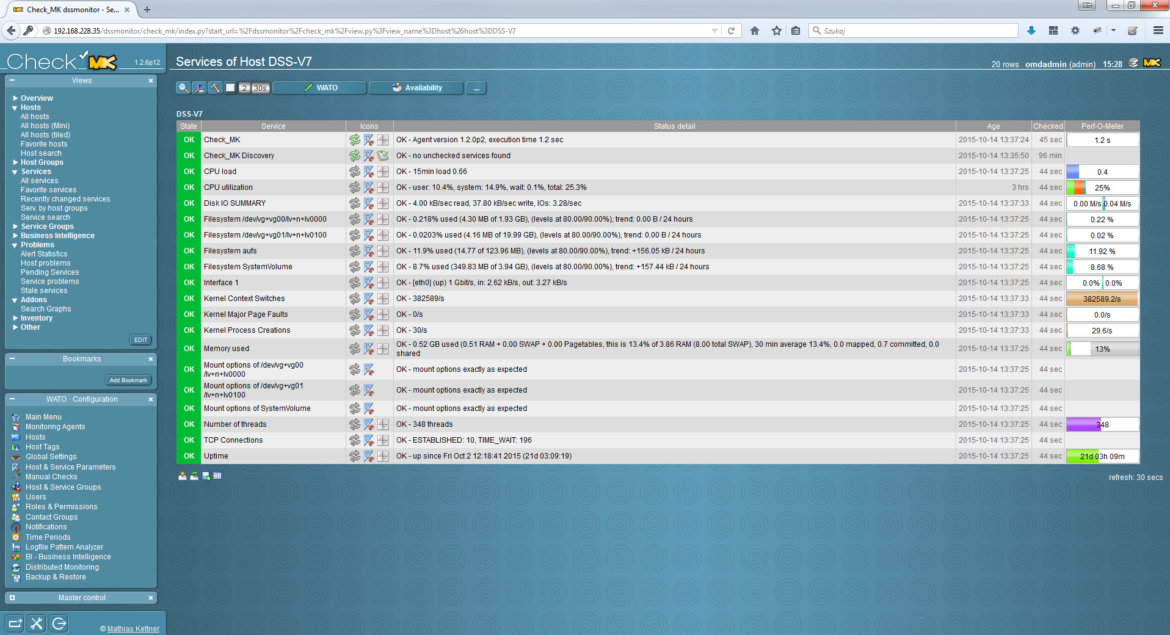Open the commands hammer icon

(x=215, y=87)
